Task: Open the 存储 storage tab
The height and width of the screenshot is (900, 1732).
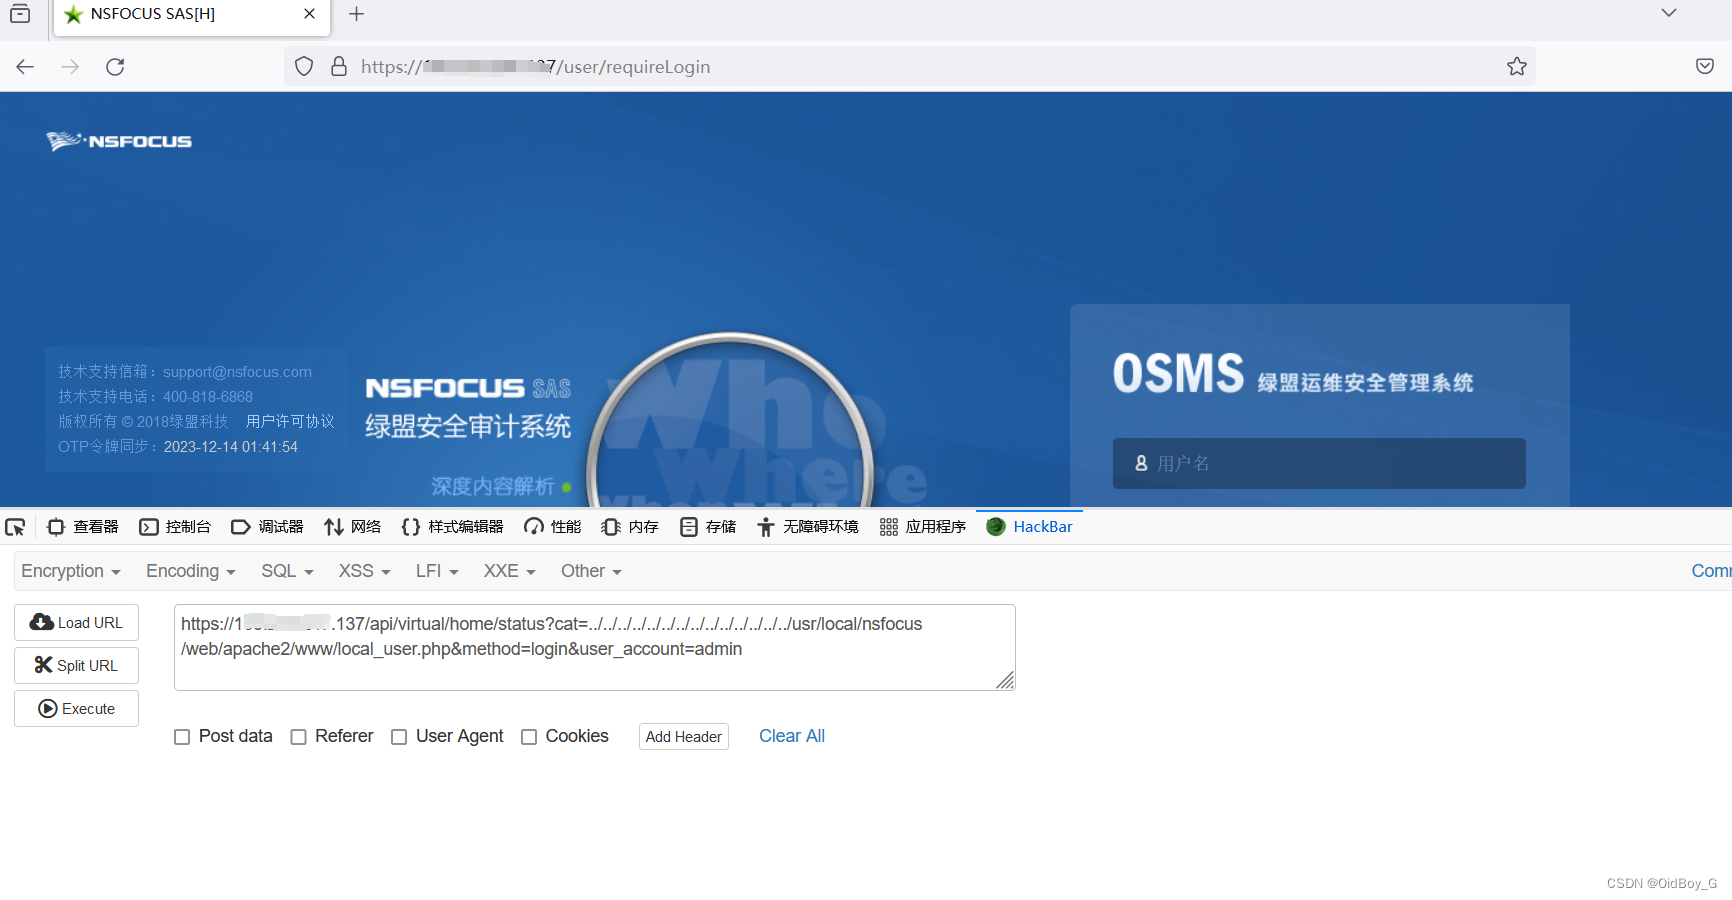Action: click(708, 527)
